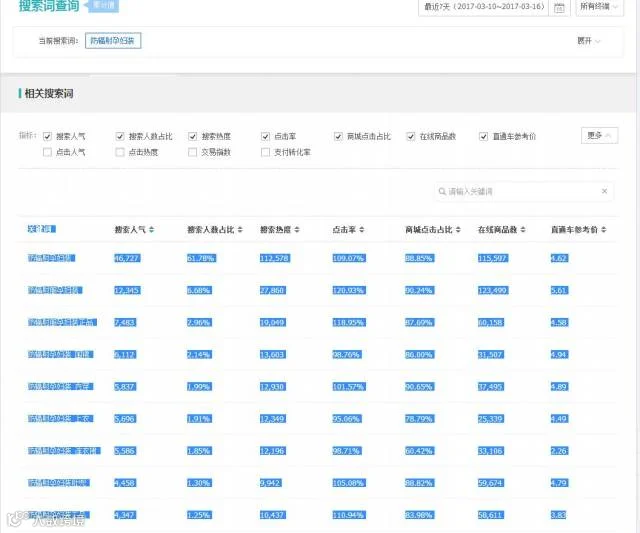
Task: Clear keyword search with X icon
Action: pos(604,191)
